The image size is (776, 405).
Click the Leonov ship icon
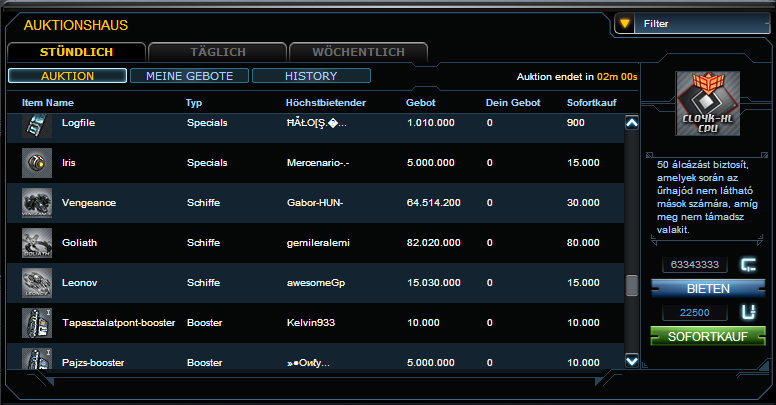(x=37, y=283)
